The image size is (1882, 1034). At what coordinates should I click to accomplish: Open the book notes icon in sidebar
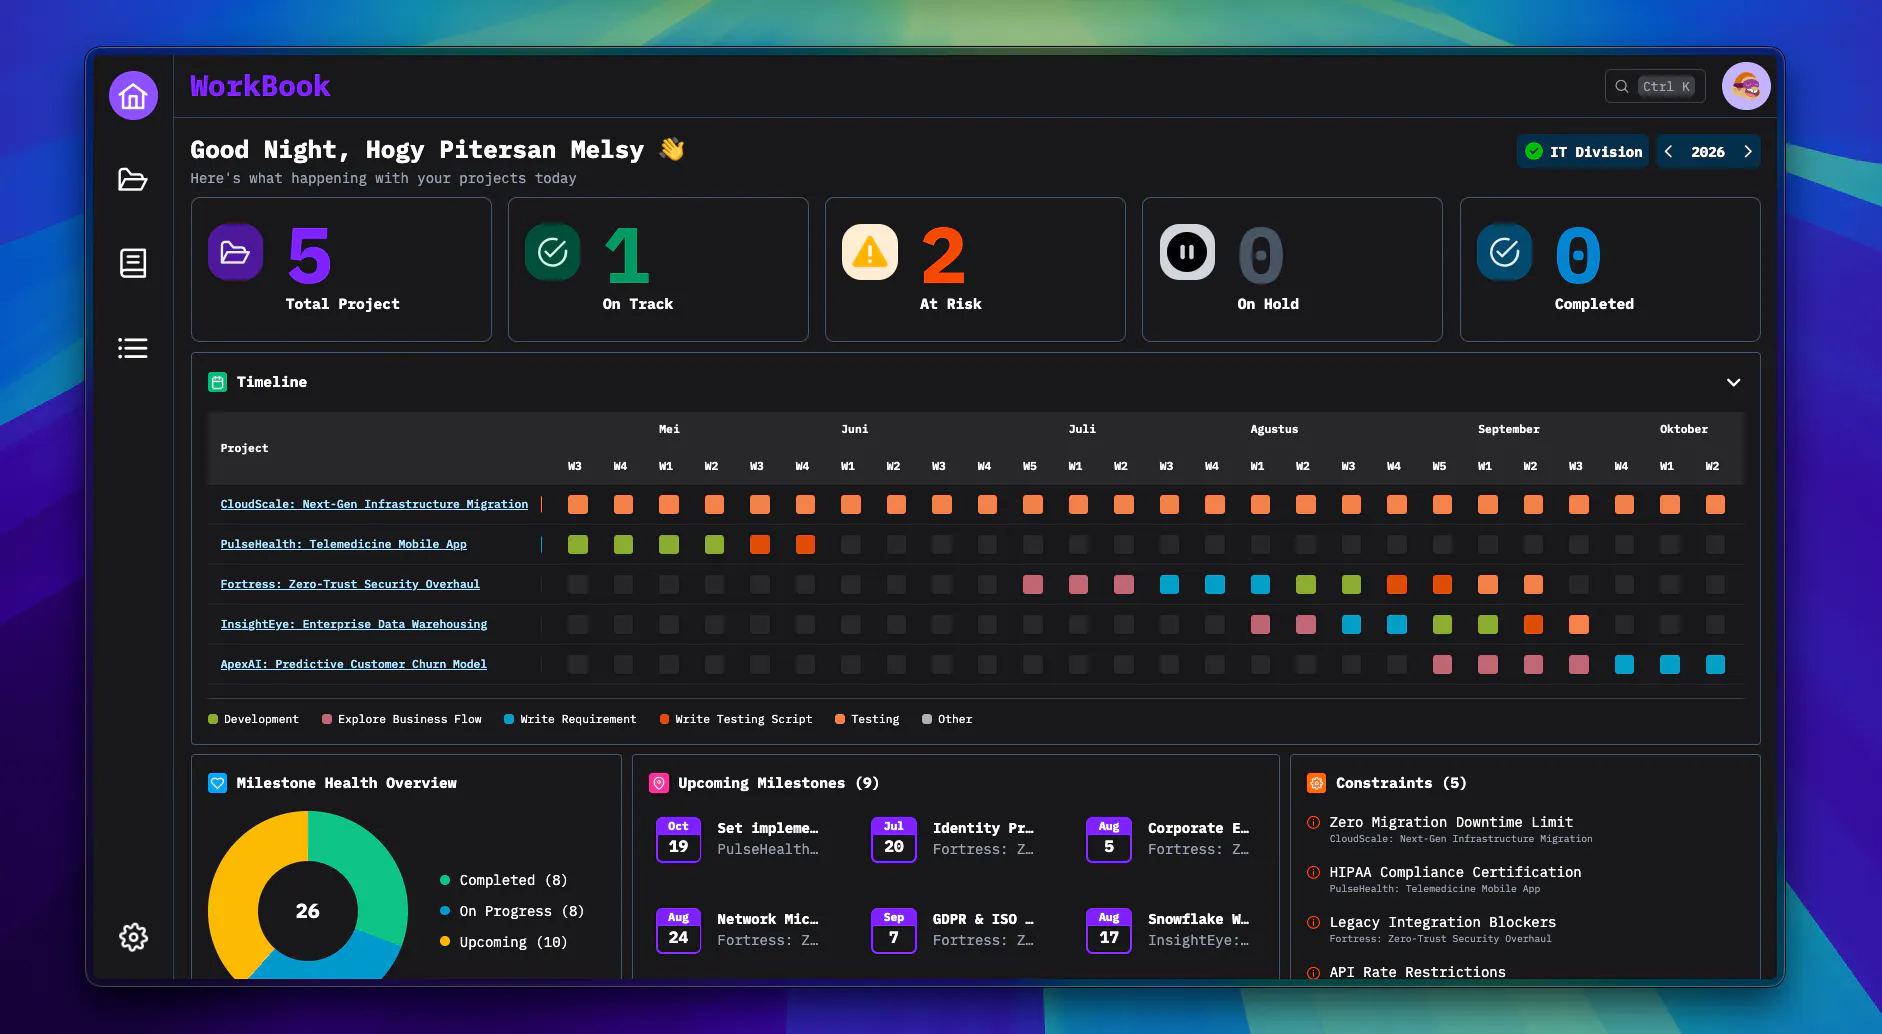click(133, 263)
